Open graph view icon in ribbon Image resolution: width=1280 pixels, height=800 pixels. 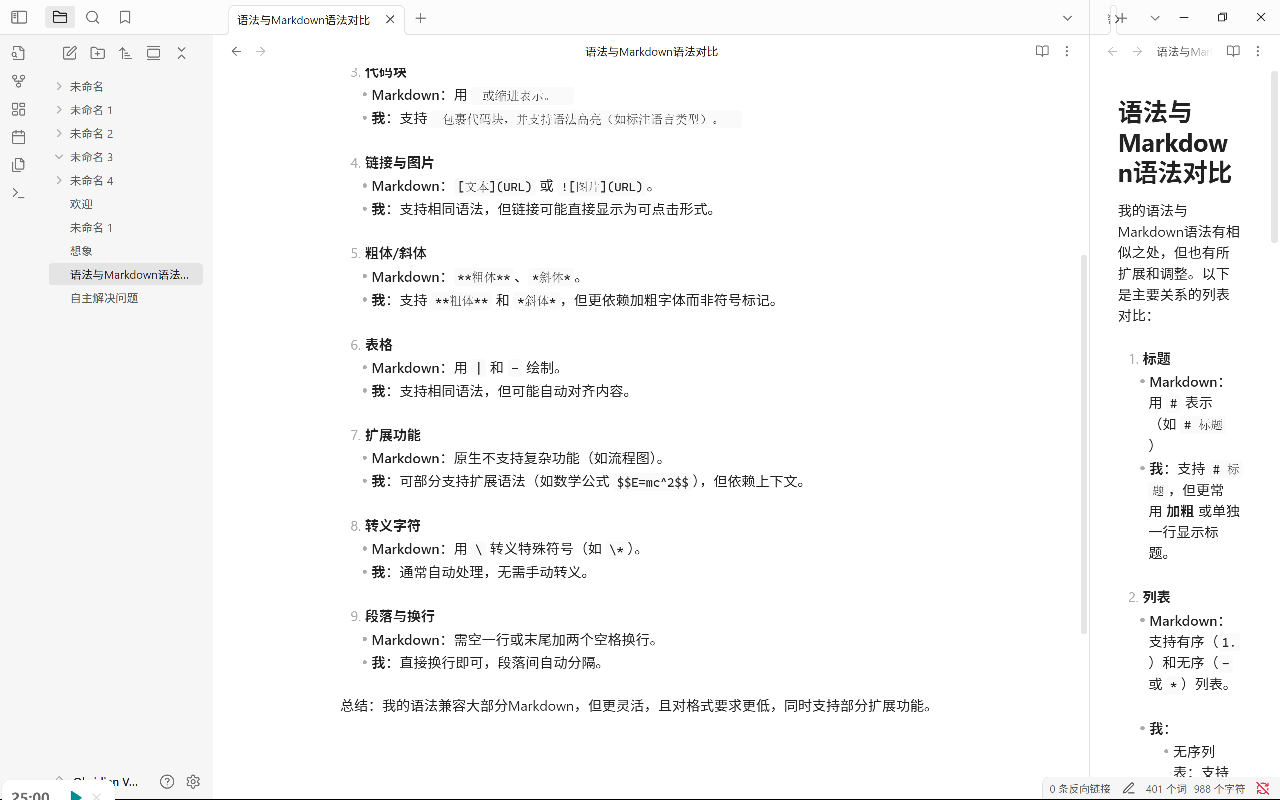click(19, 82)
